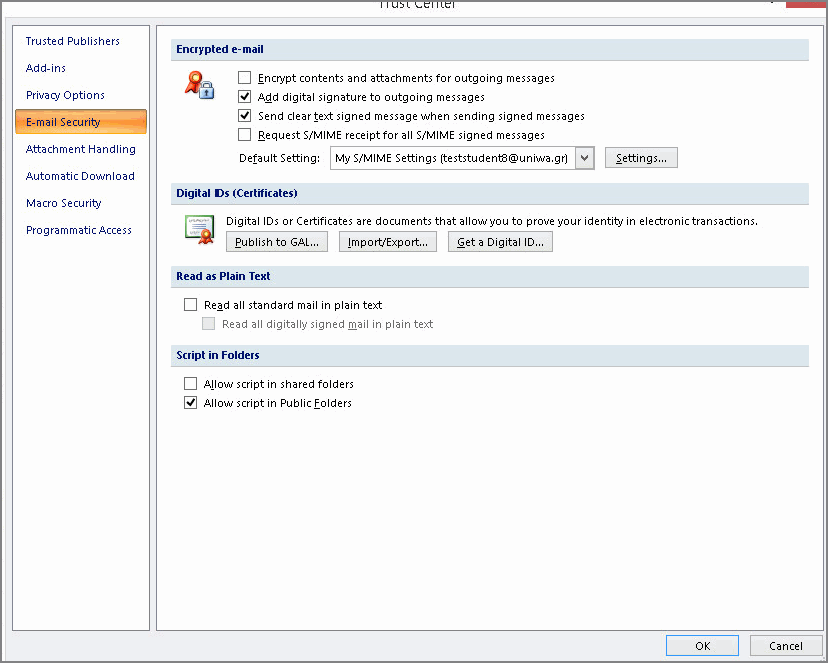Uncheck Allow script in Public Folders

191,403
